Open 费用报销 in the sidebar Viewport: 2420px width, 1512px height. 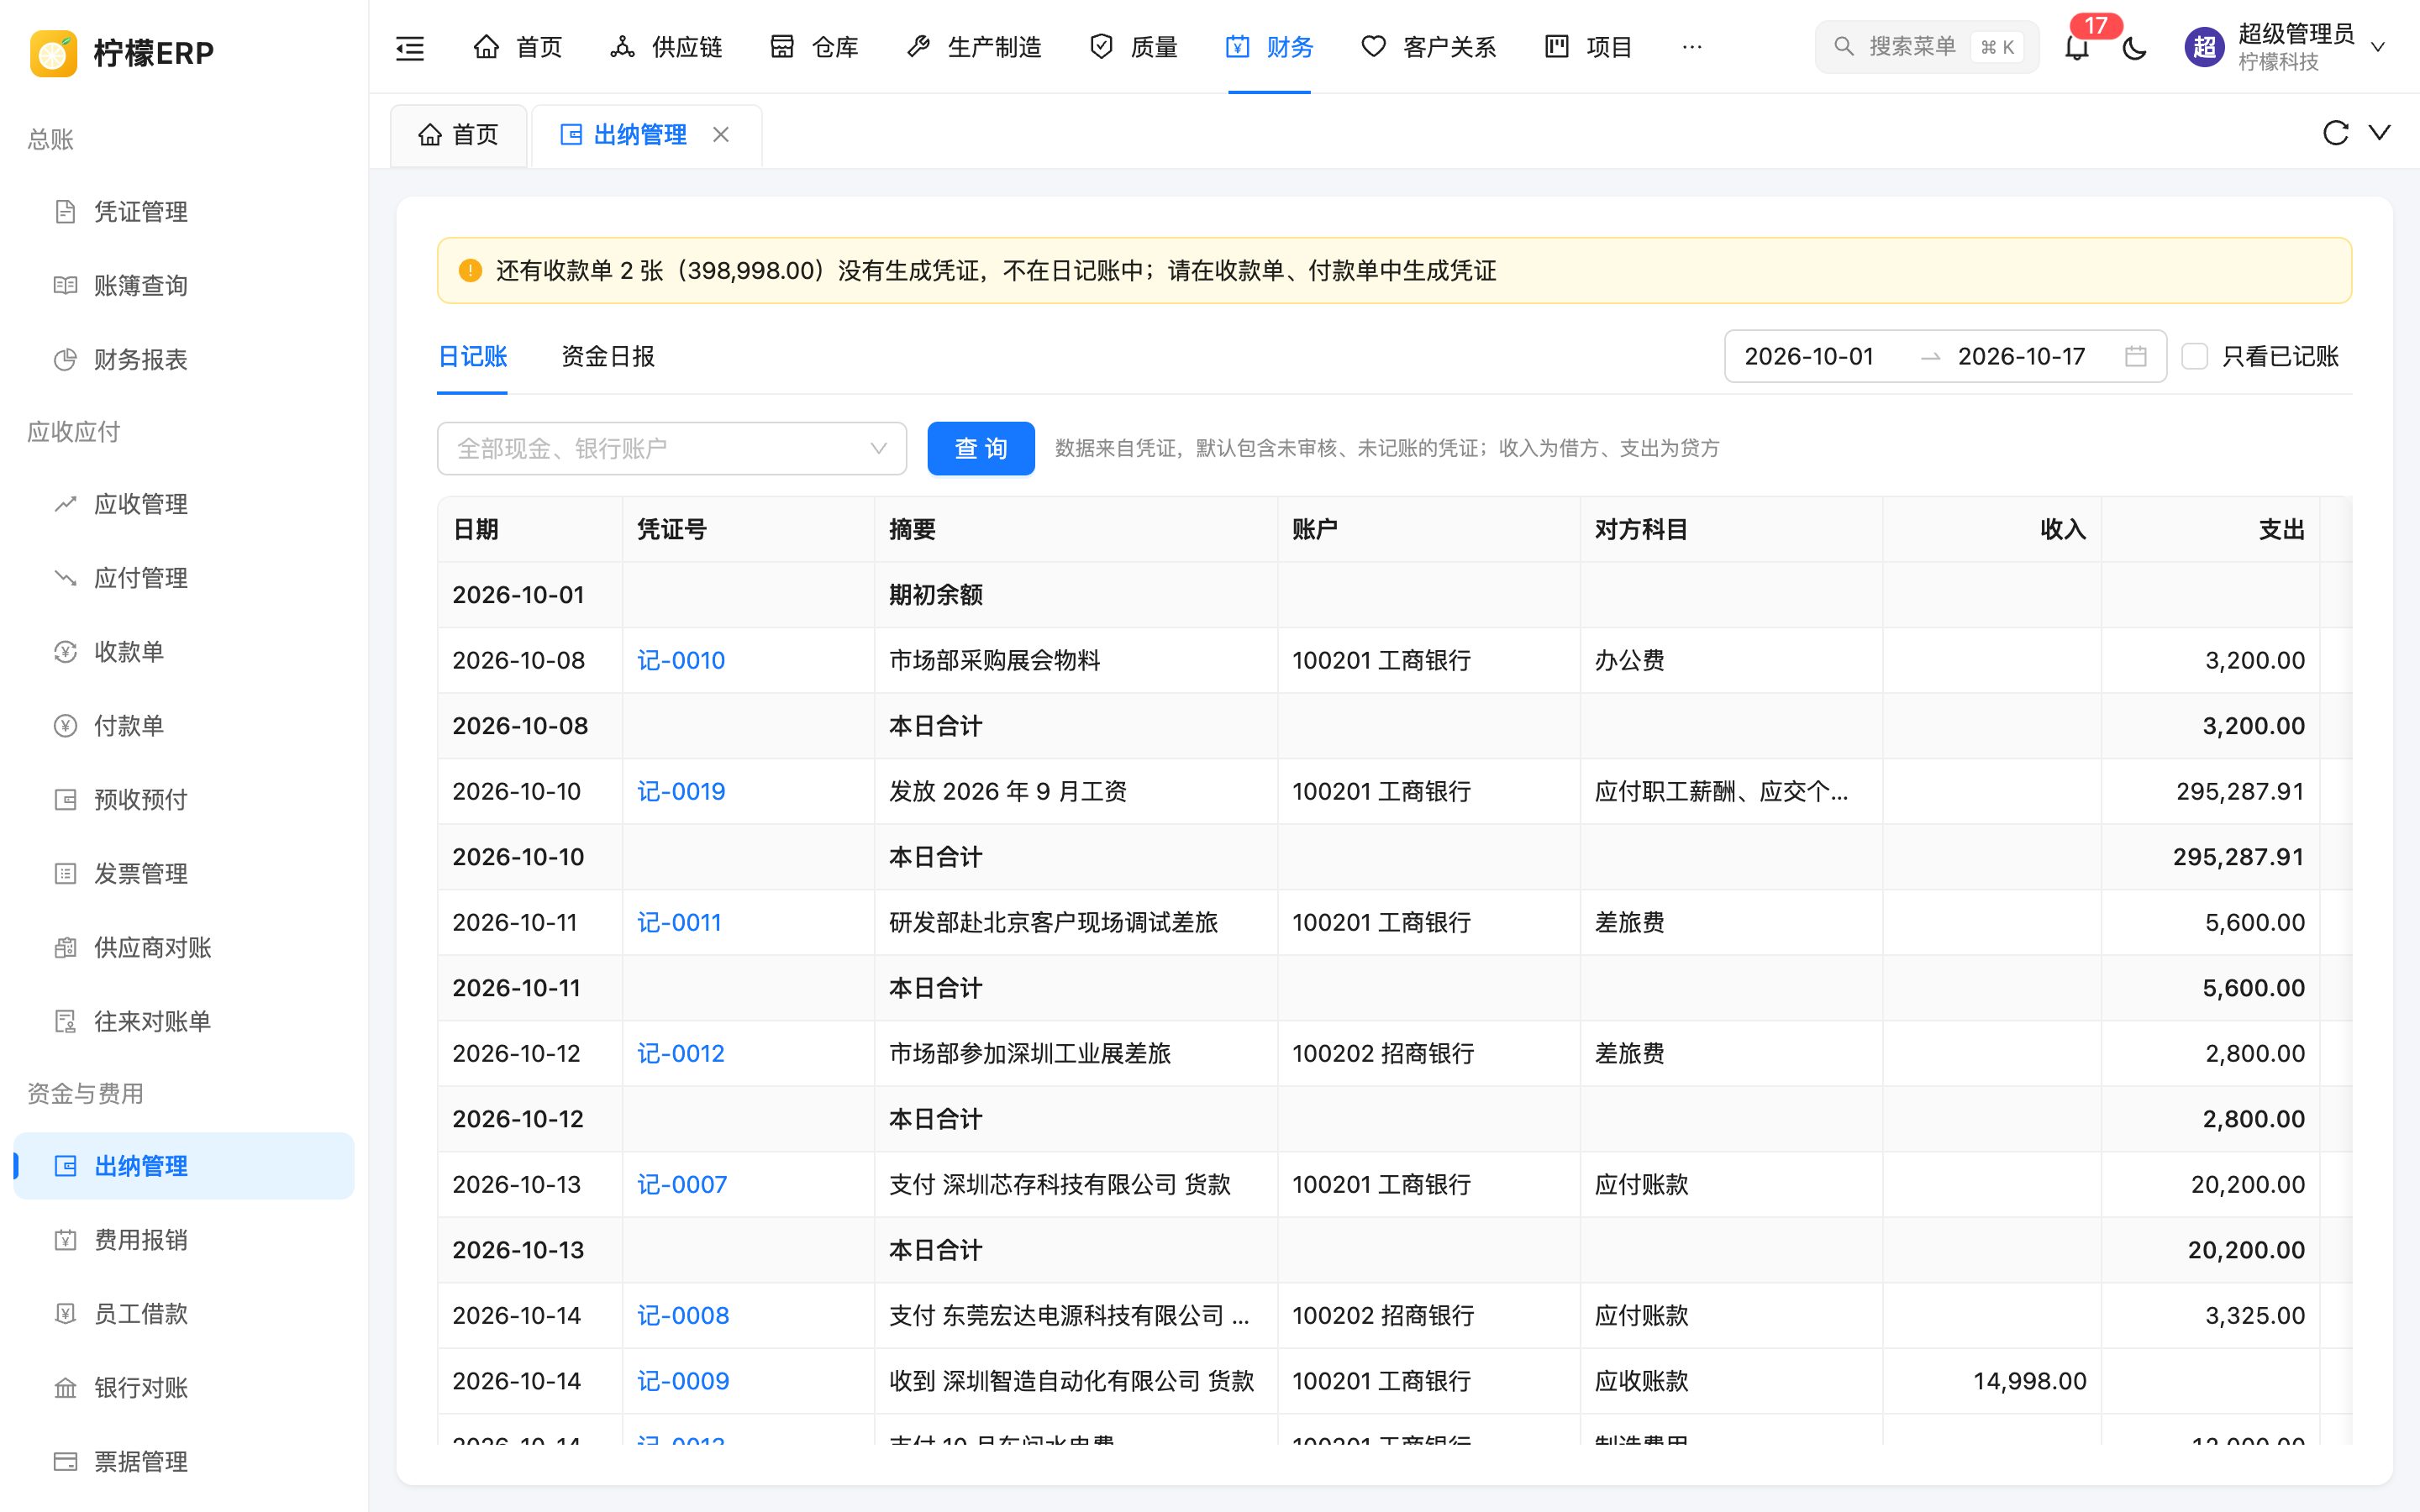click(x=184, y=1240)
